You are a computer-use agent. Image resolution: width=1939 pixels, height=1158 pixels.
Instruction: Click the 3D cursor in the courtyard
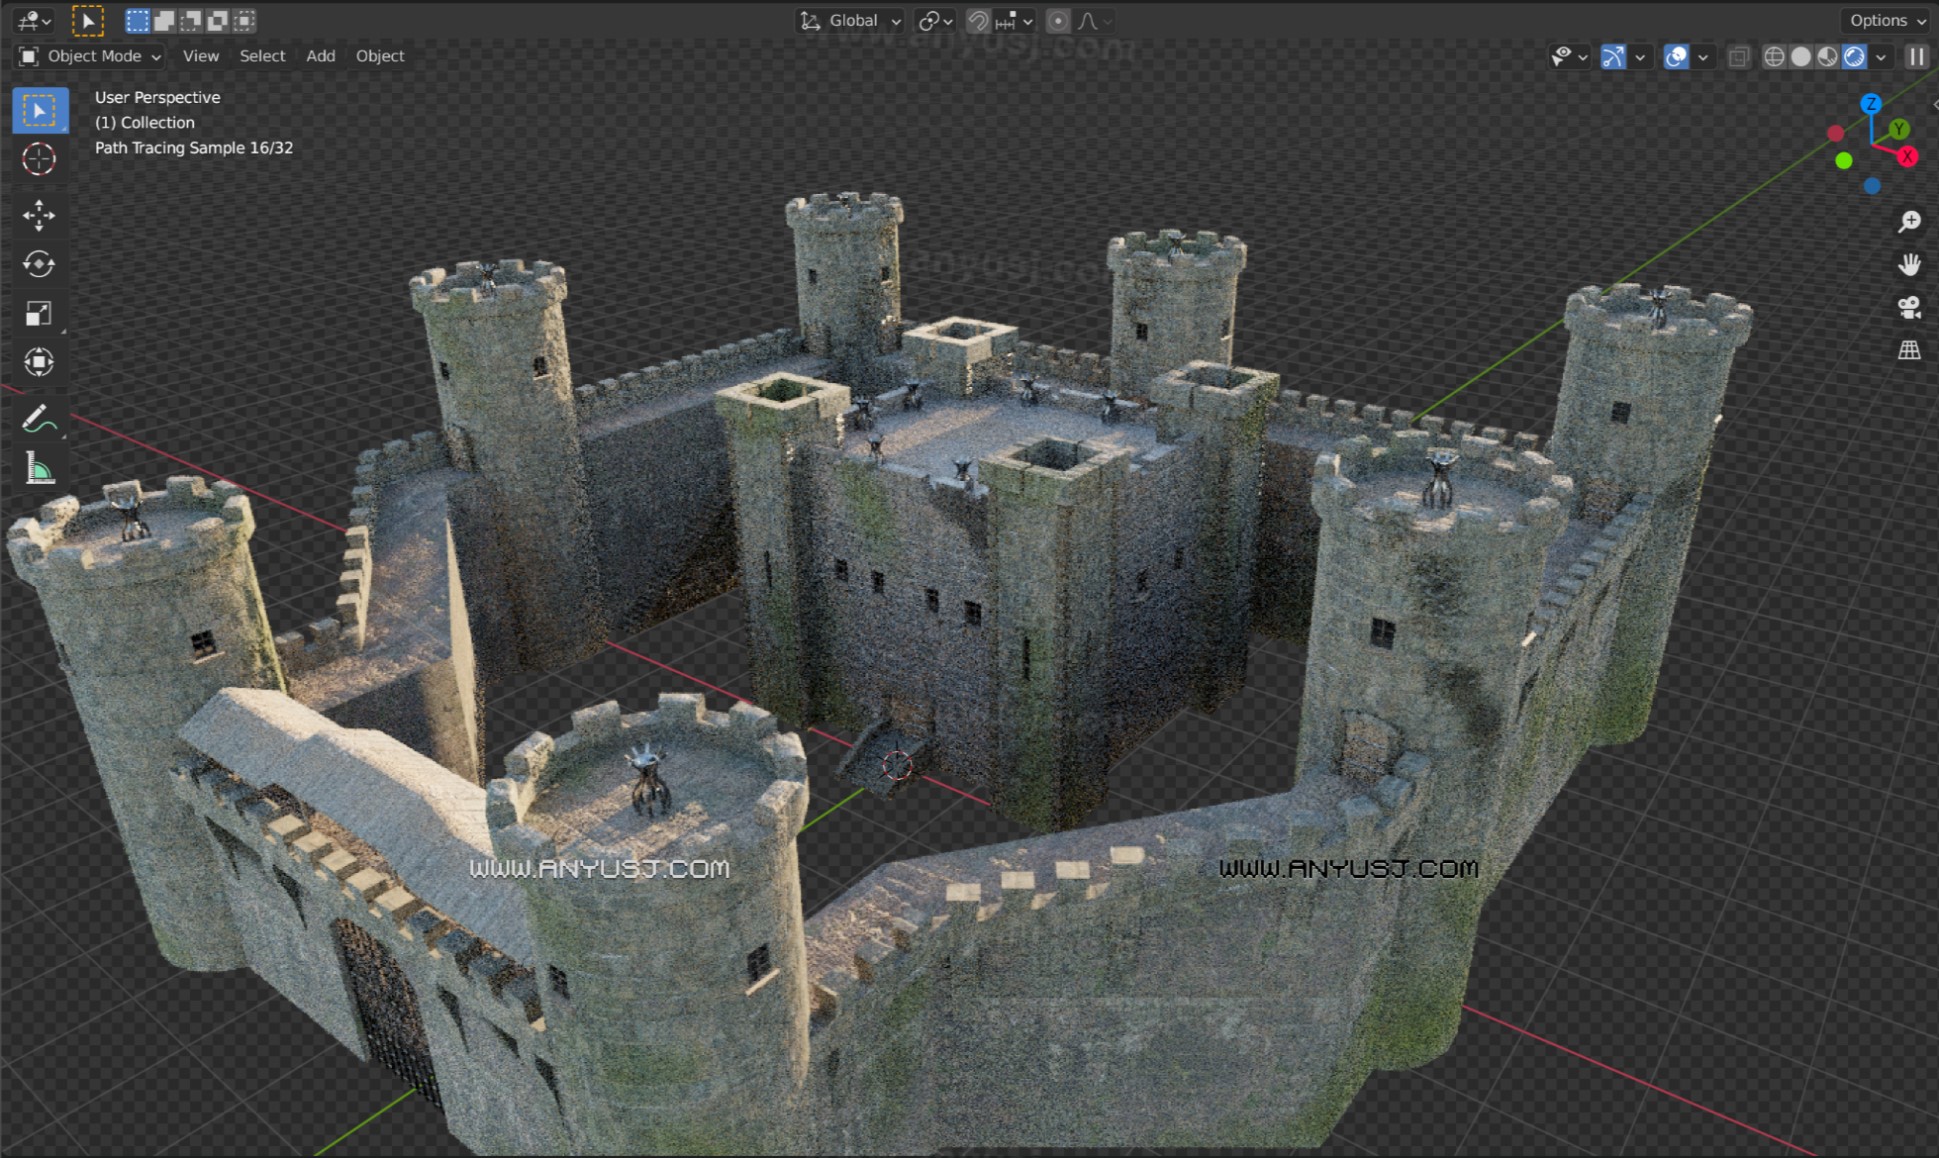897,765
